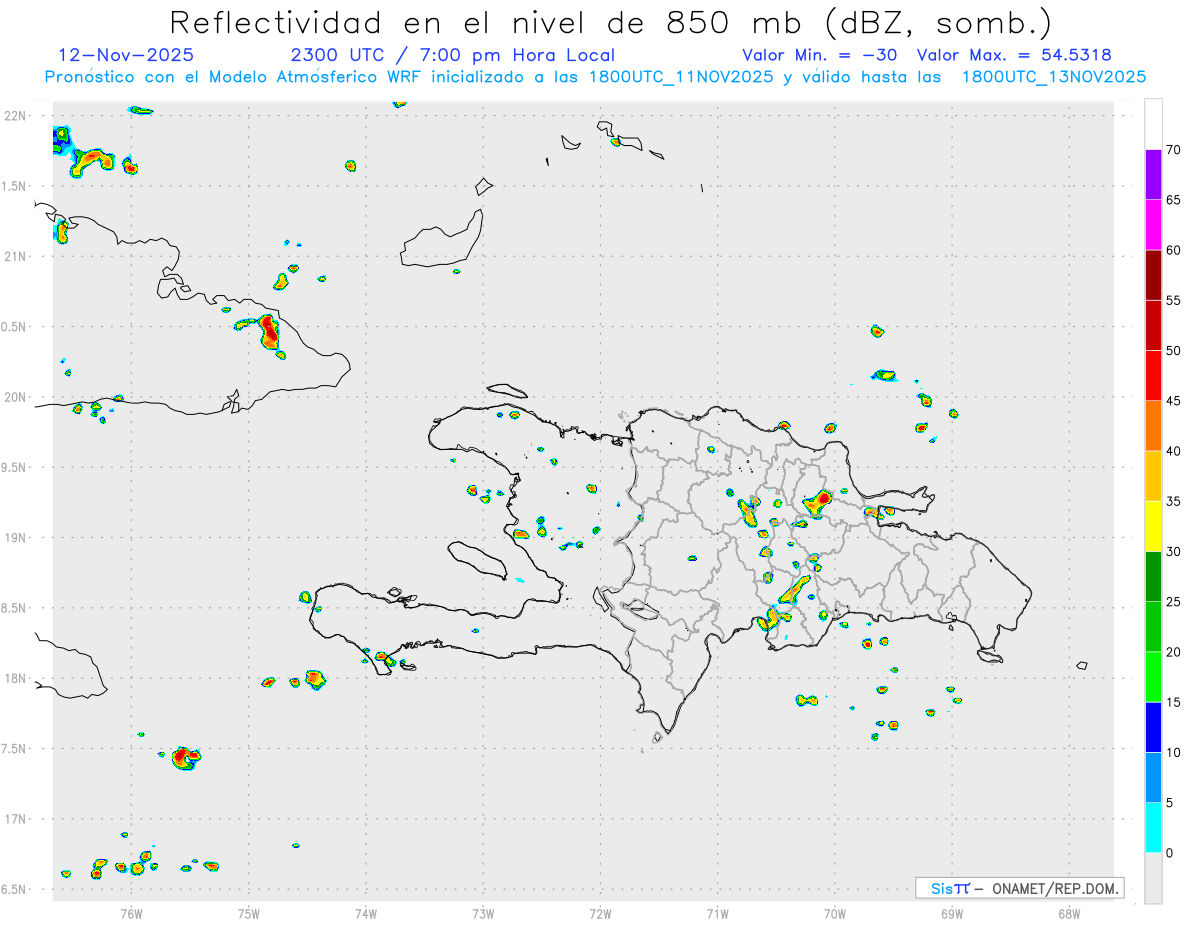1200x927 pixels.
Task: Select the colorbar label '30'
Action: tap(1173, 552)
